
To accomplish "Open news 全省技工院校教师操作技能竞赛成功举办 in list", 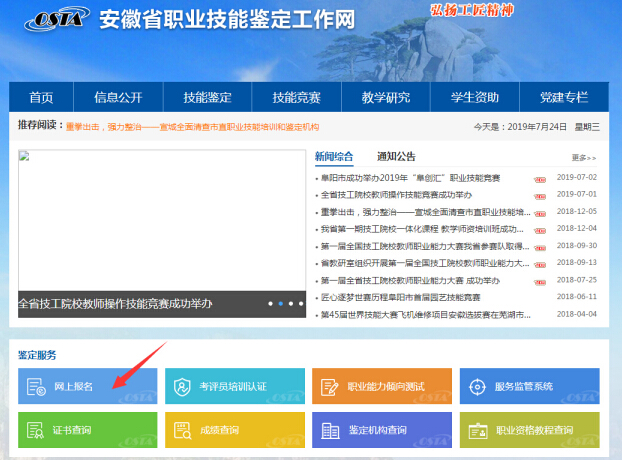I will pyautogui.click(x=396, y=195).
